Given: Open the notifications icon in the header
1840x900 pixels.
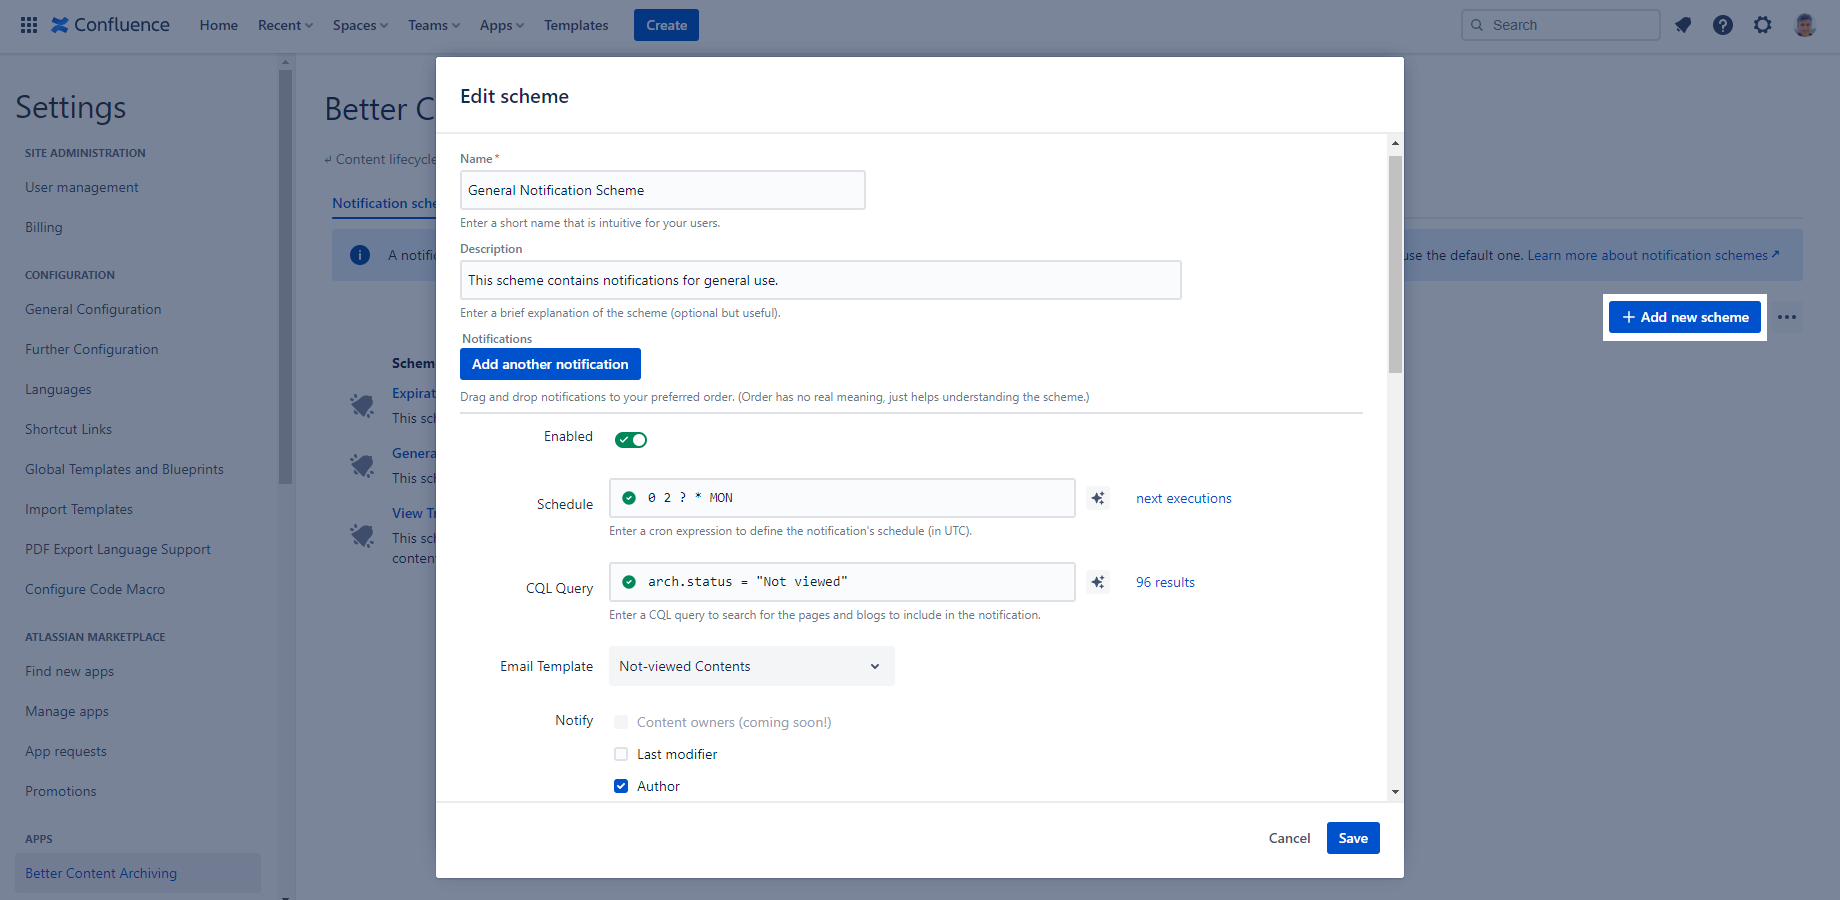Looking at the screenshot, I should pos(1683,25).
